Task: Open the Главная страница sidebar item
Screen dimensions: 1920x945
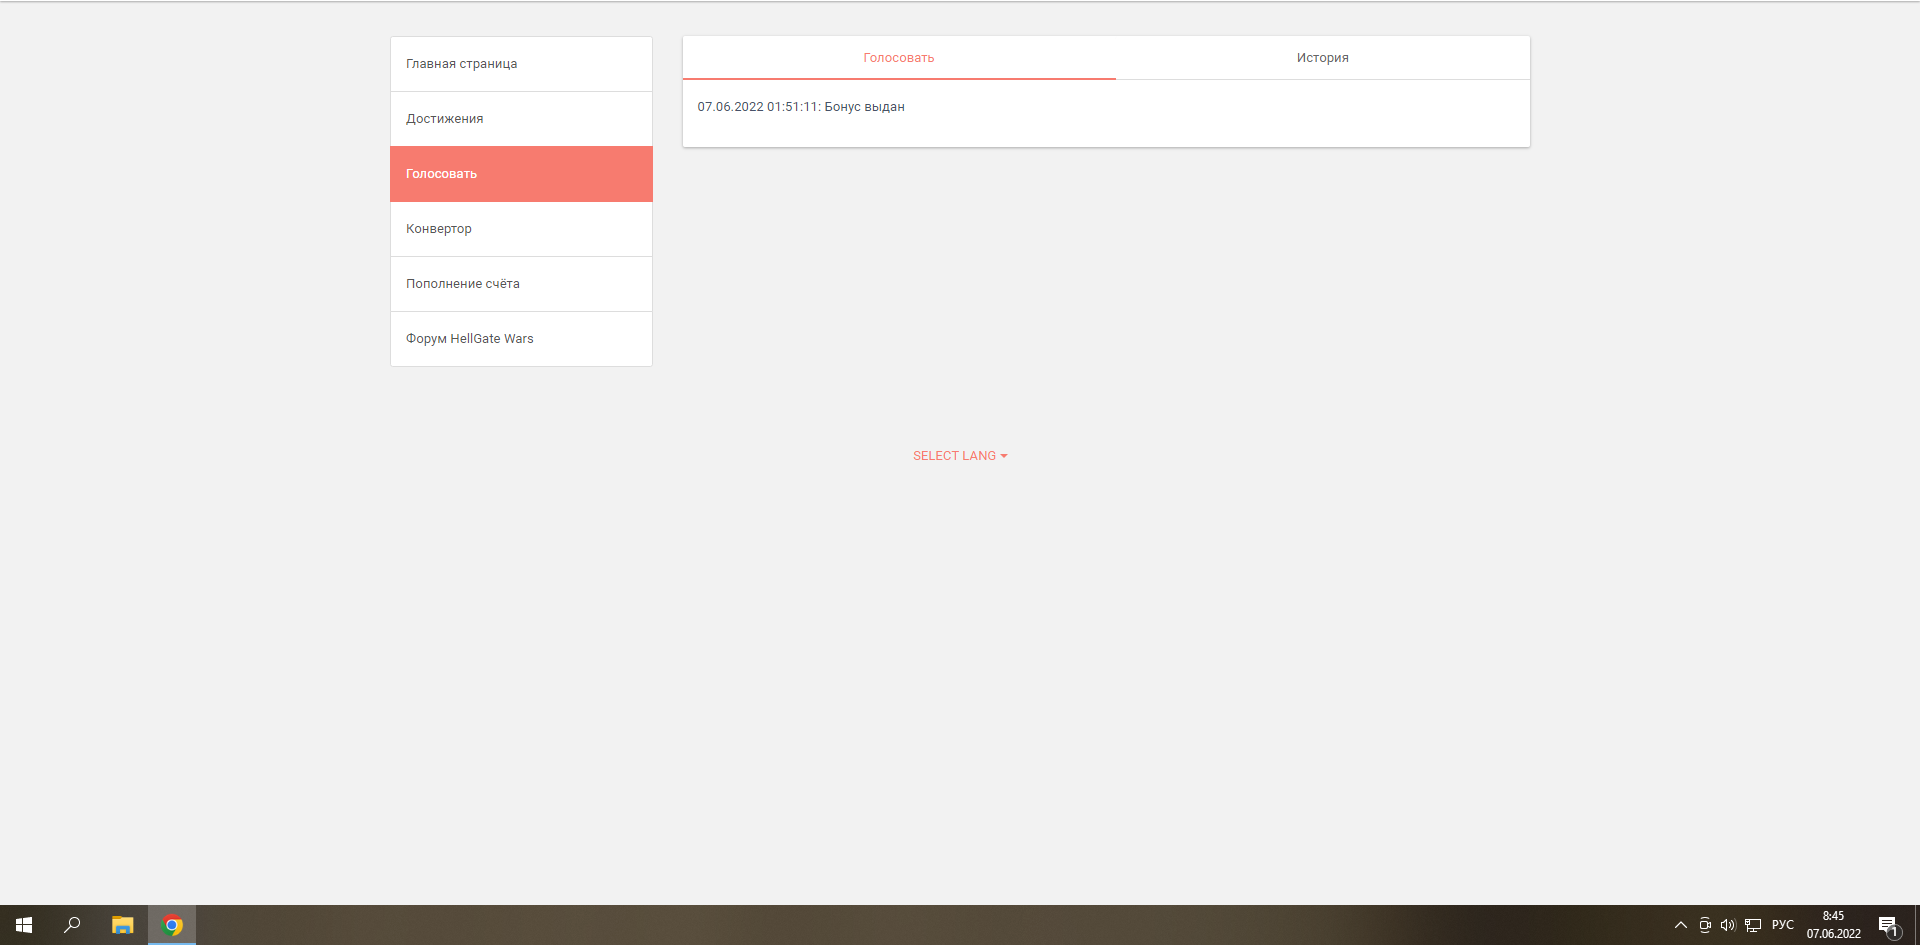Action: 521,64
